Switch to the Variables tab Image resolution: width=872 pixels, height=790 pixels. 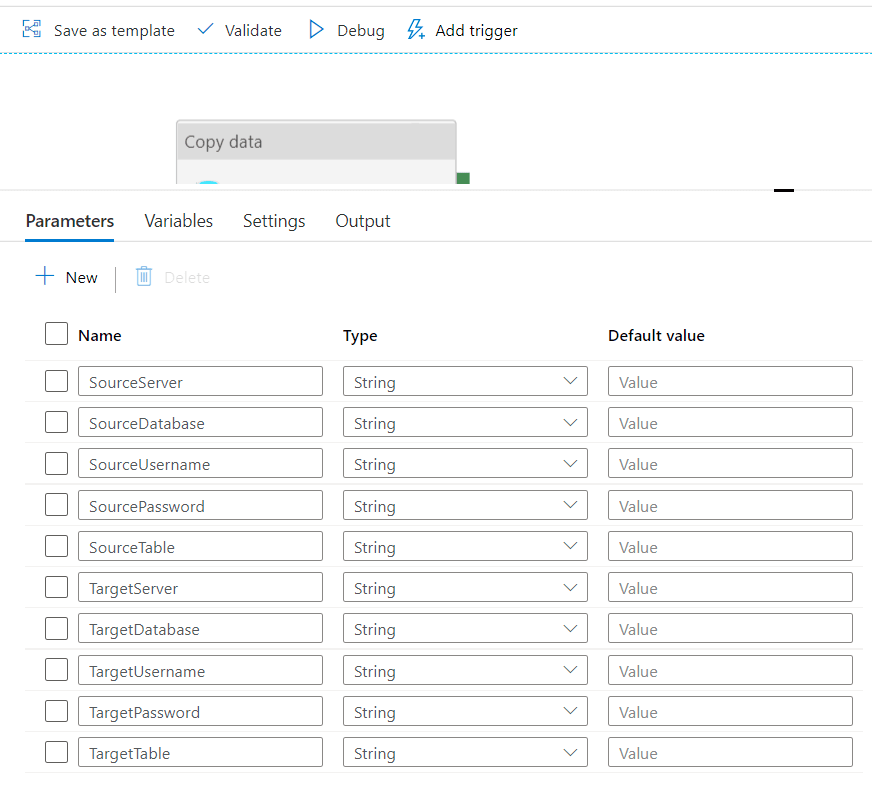178,221
